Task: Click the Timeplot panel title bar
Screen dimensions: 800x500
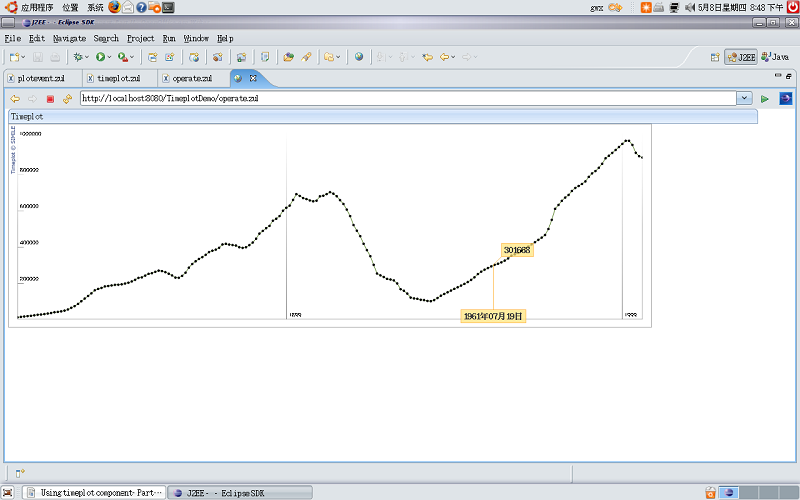Action: pyautogui.click(x=383, y=117)
